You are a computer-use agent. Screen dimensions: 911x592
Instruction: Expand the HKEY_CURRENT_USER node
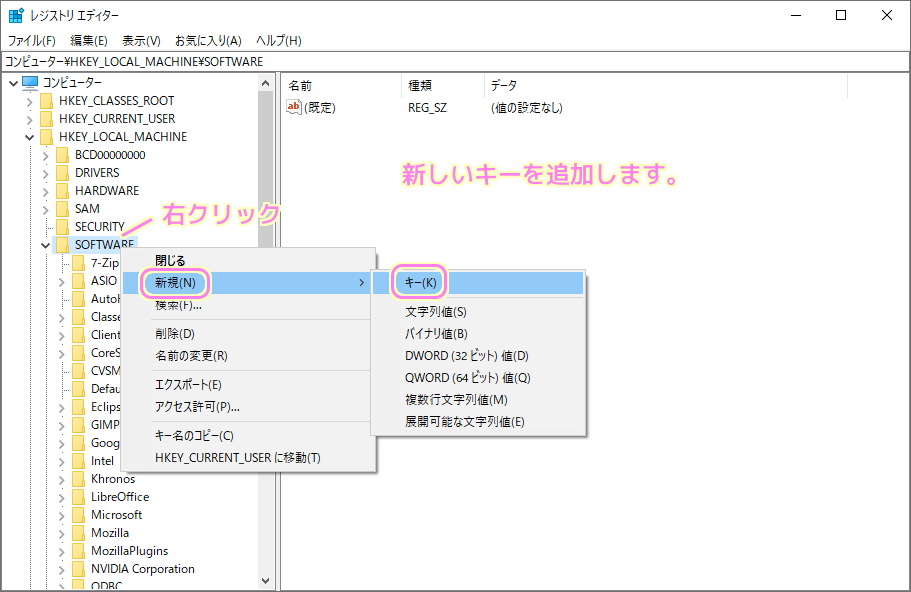click(x=29, y=118)
